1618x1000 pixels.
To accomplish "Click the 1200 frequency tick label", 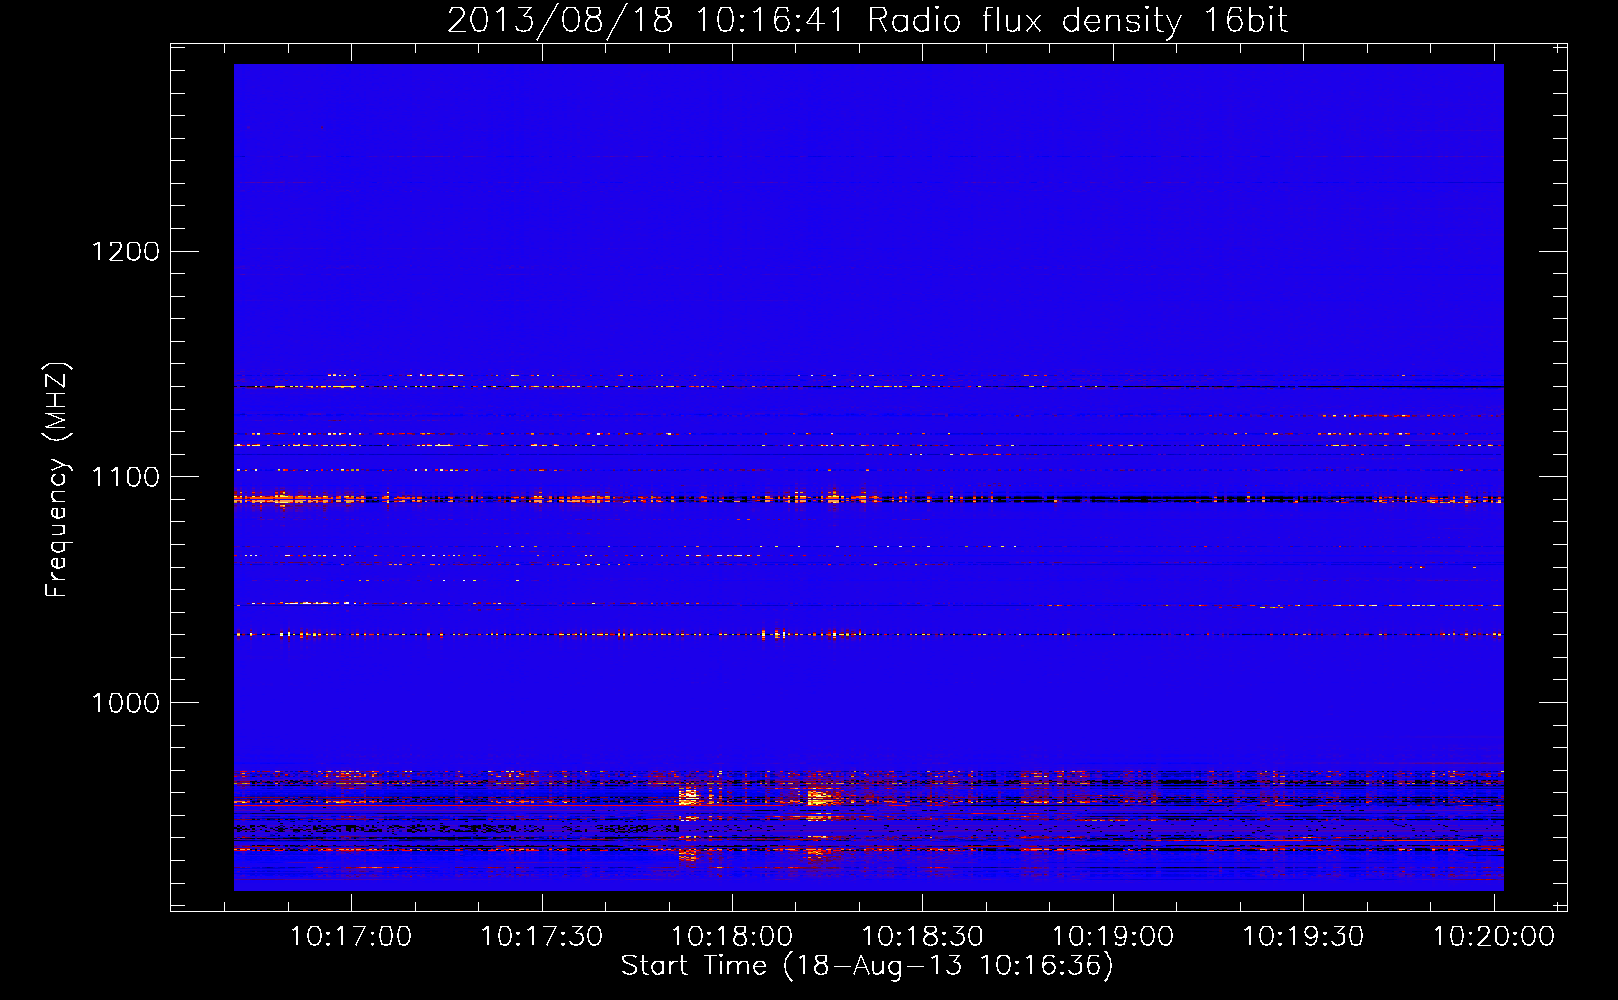I will (126, 252).
